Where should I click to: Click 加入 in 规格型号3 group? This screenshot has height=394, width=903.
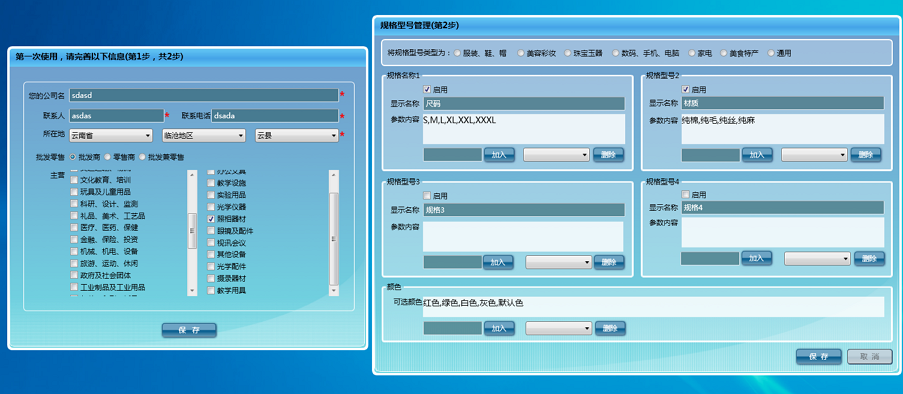coord(498,262)
